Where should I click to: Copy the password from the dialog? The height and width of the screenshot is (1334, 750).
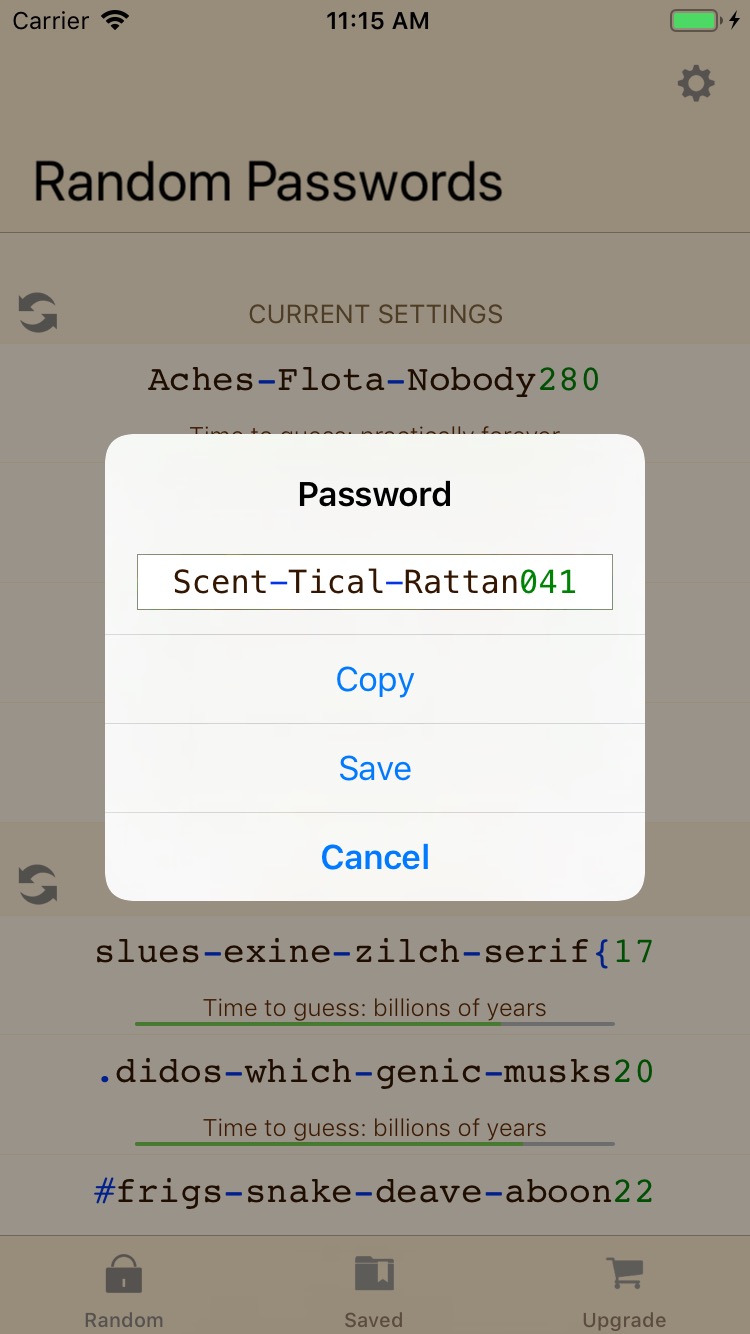pyautogui.click(x=375, y=679)
